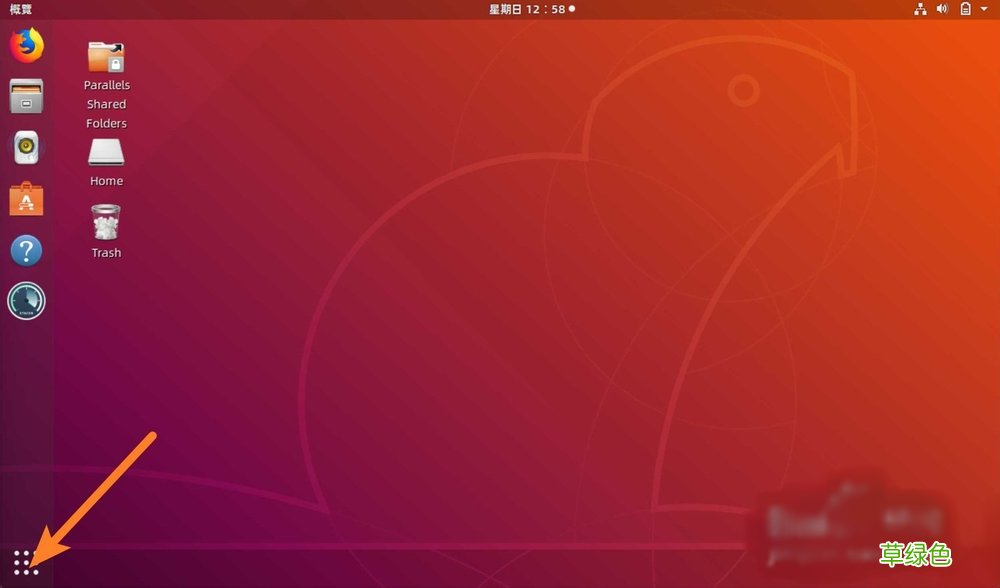
Task: Open the sound menu from the volume icon
Action: (x=941, y=9)
